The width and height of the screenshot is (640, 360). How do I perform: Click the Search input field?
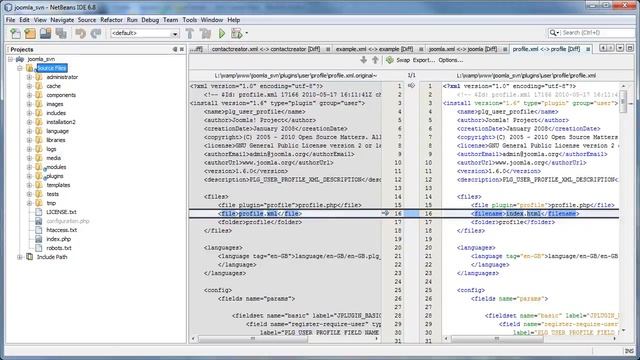pos(598,33)
